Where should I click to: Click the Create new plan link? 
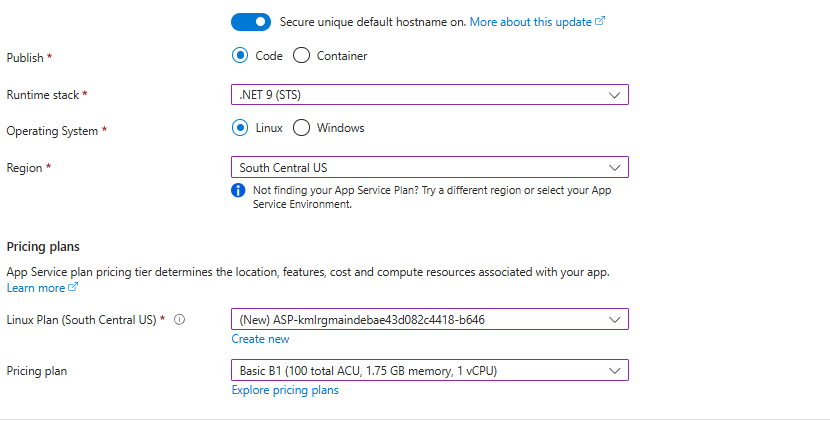[x=260, y=339]
